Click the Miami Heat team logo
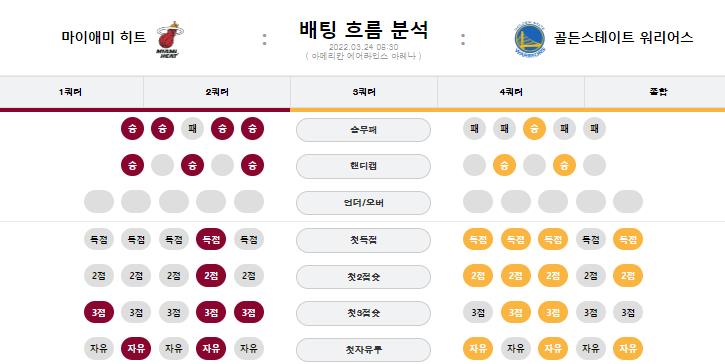The image size is (725, 364). [x=169, y=39]
